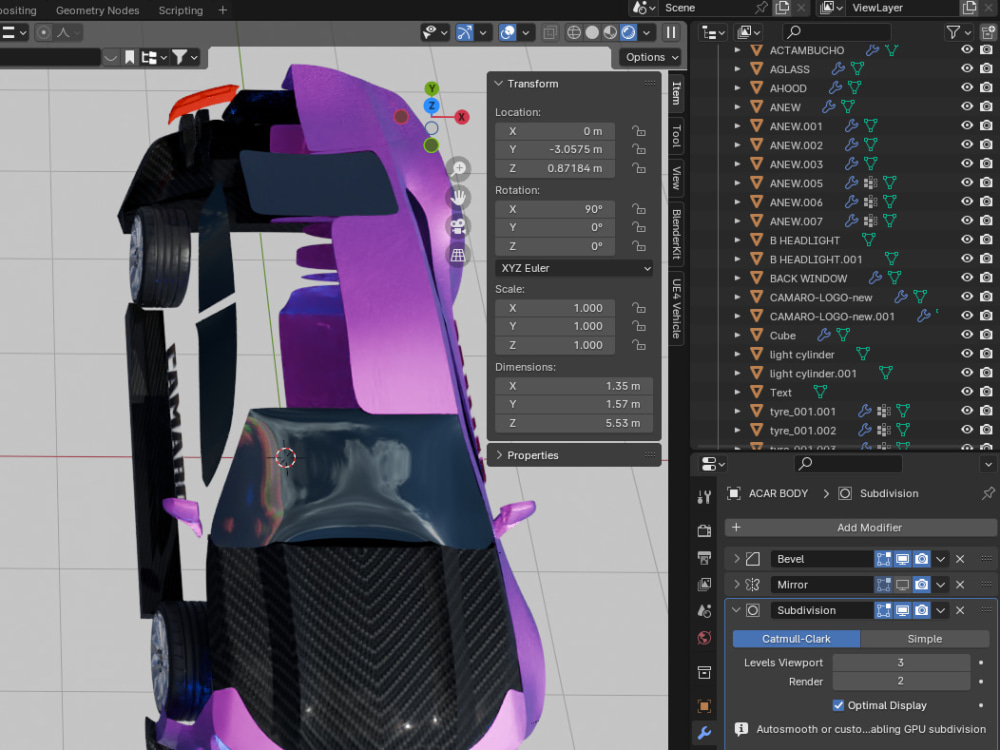Expand the Cube outliner row
Screen dimensions: 1000x750
click(737, 335)
